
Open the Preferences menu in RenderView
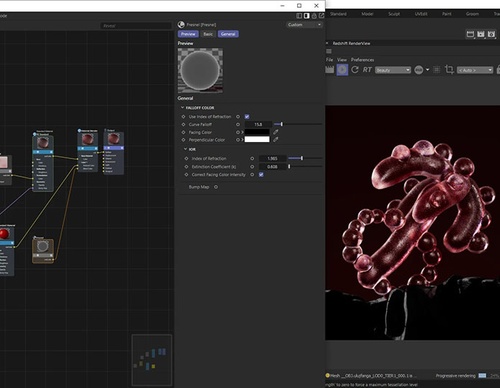point(362,60)
